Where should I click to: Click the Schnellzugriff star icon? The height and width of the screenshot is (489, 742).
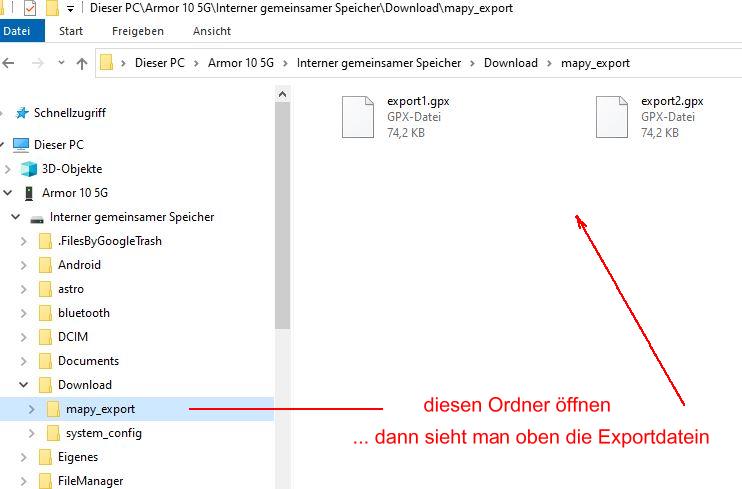click(x=21, y=113)
